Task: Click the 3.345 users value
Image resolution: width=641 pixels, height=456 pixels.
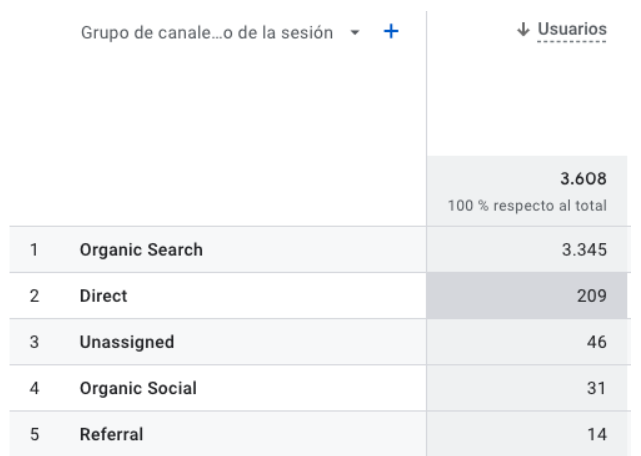Action: 584,249
